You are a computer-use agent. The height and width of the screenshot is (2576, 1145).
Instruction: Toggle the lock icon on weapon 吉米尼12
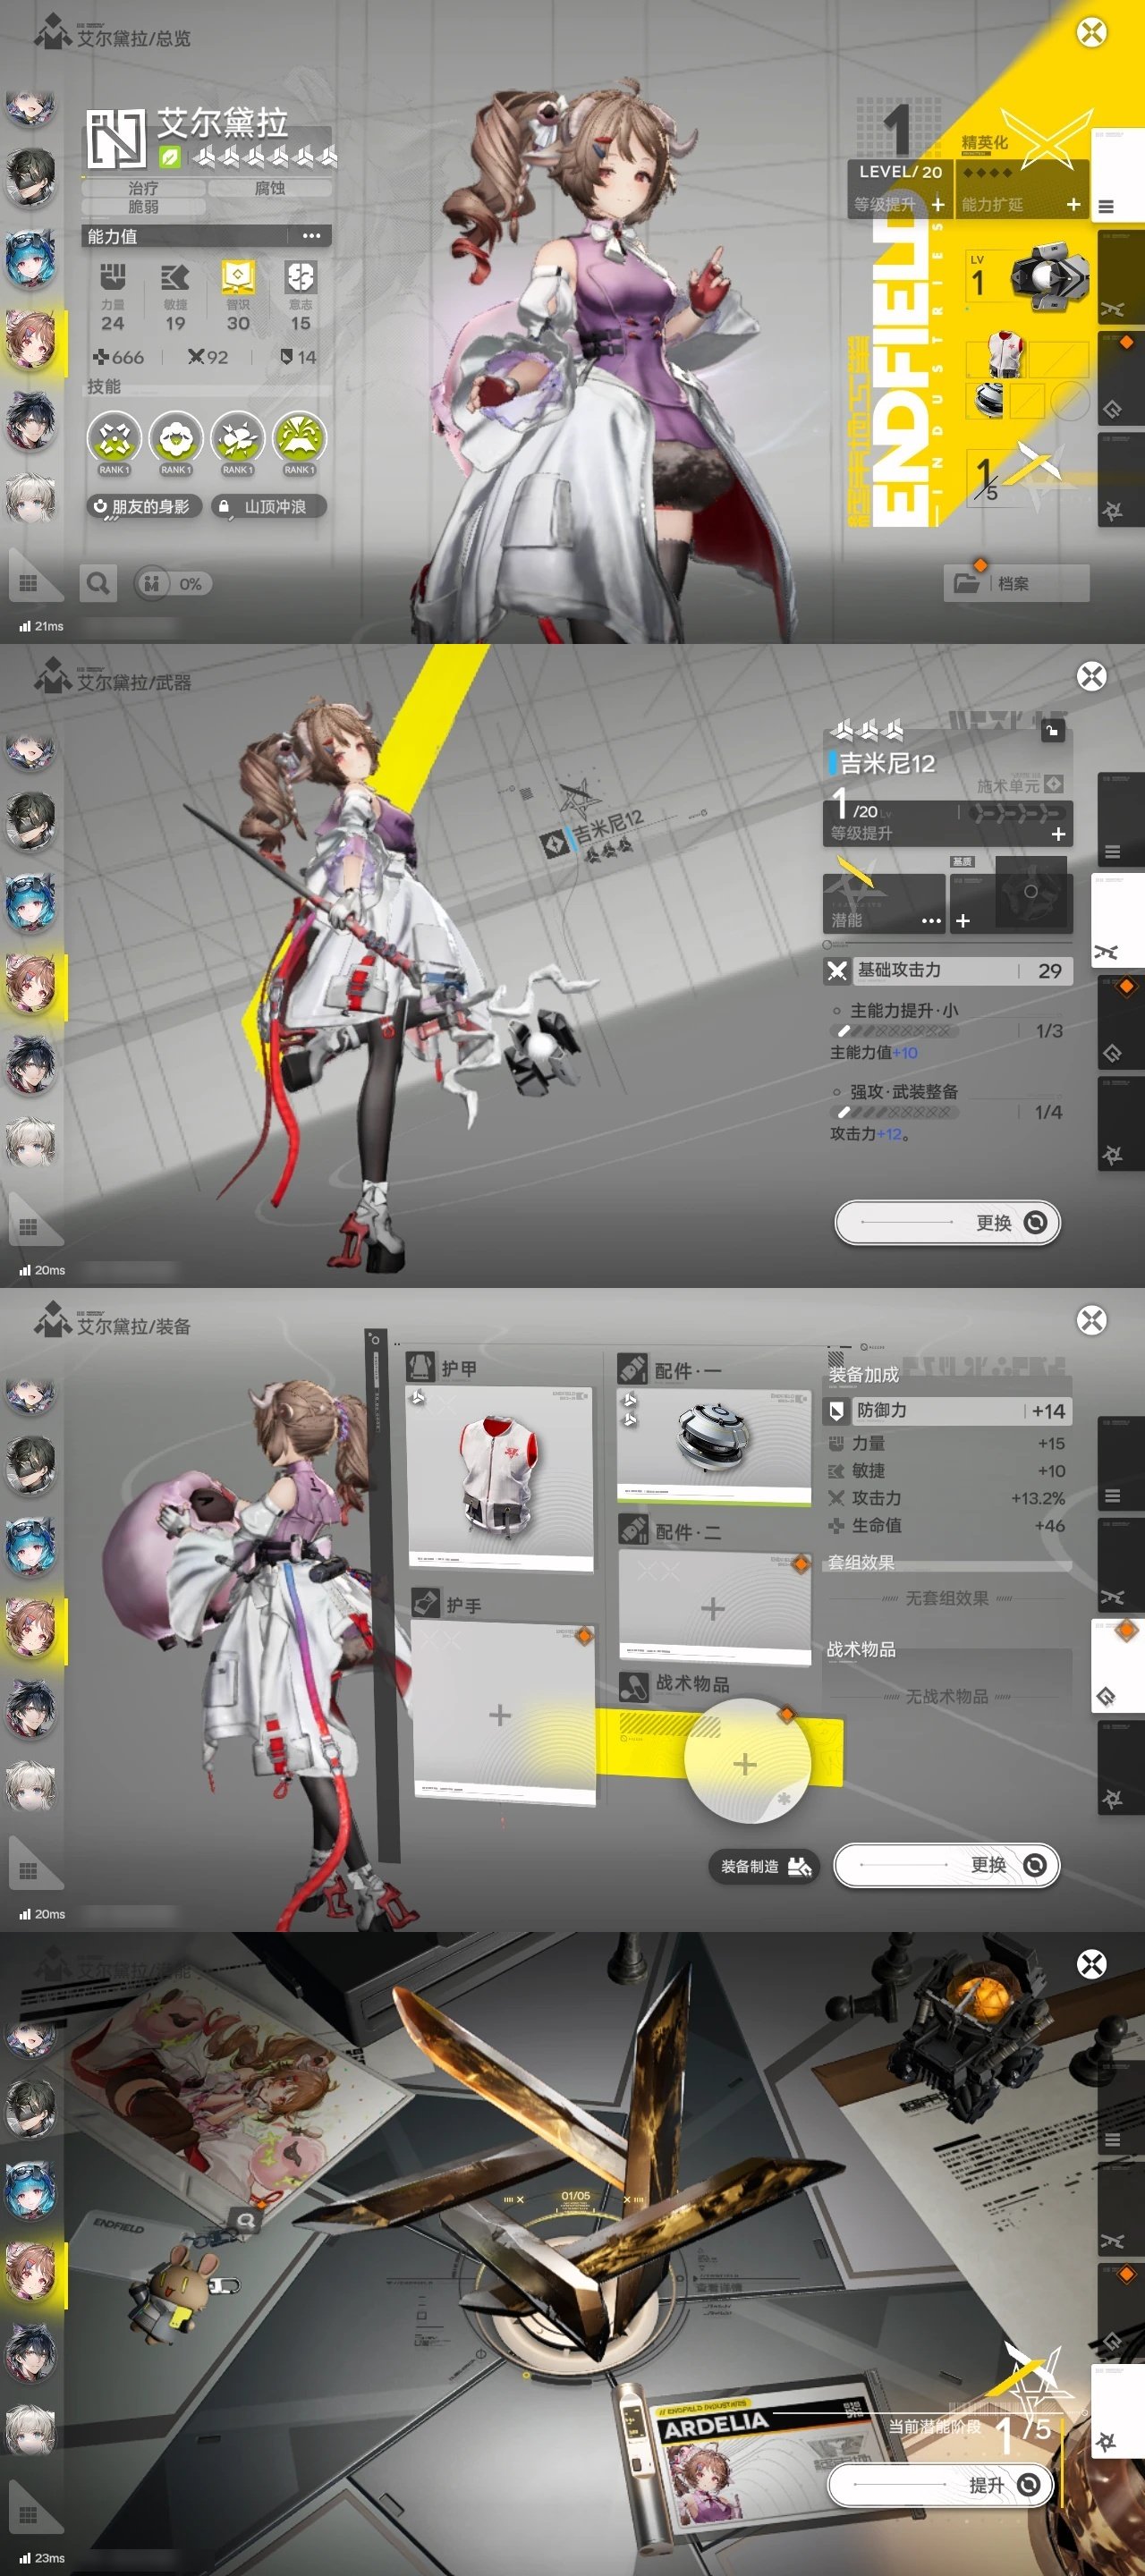pyautogui.click(x=1052, y=731)
